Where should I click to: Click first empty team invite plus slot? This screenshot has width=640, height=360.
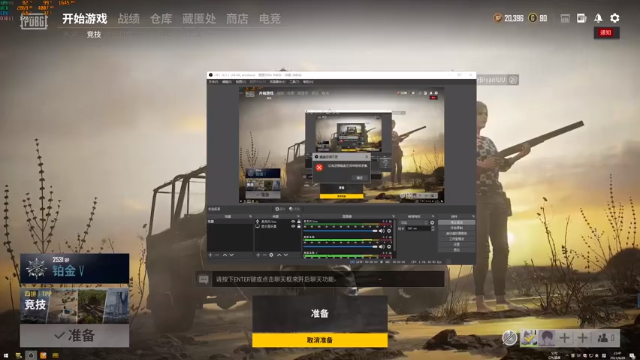(564, 338)
